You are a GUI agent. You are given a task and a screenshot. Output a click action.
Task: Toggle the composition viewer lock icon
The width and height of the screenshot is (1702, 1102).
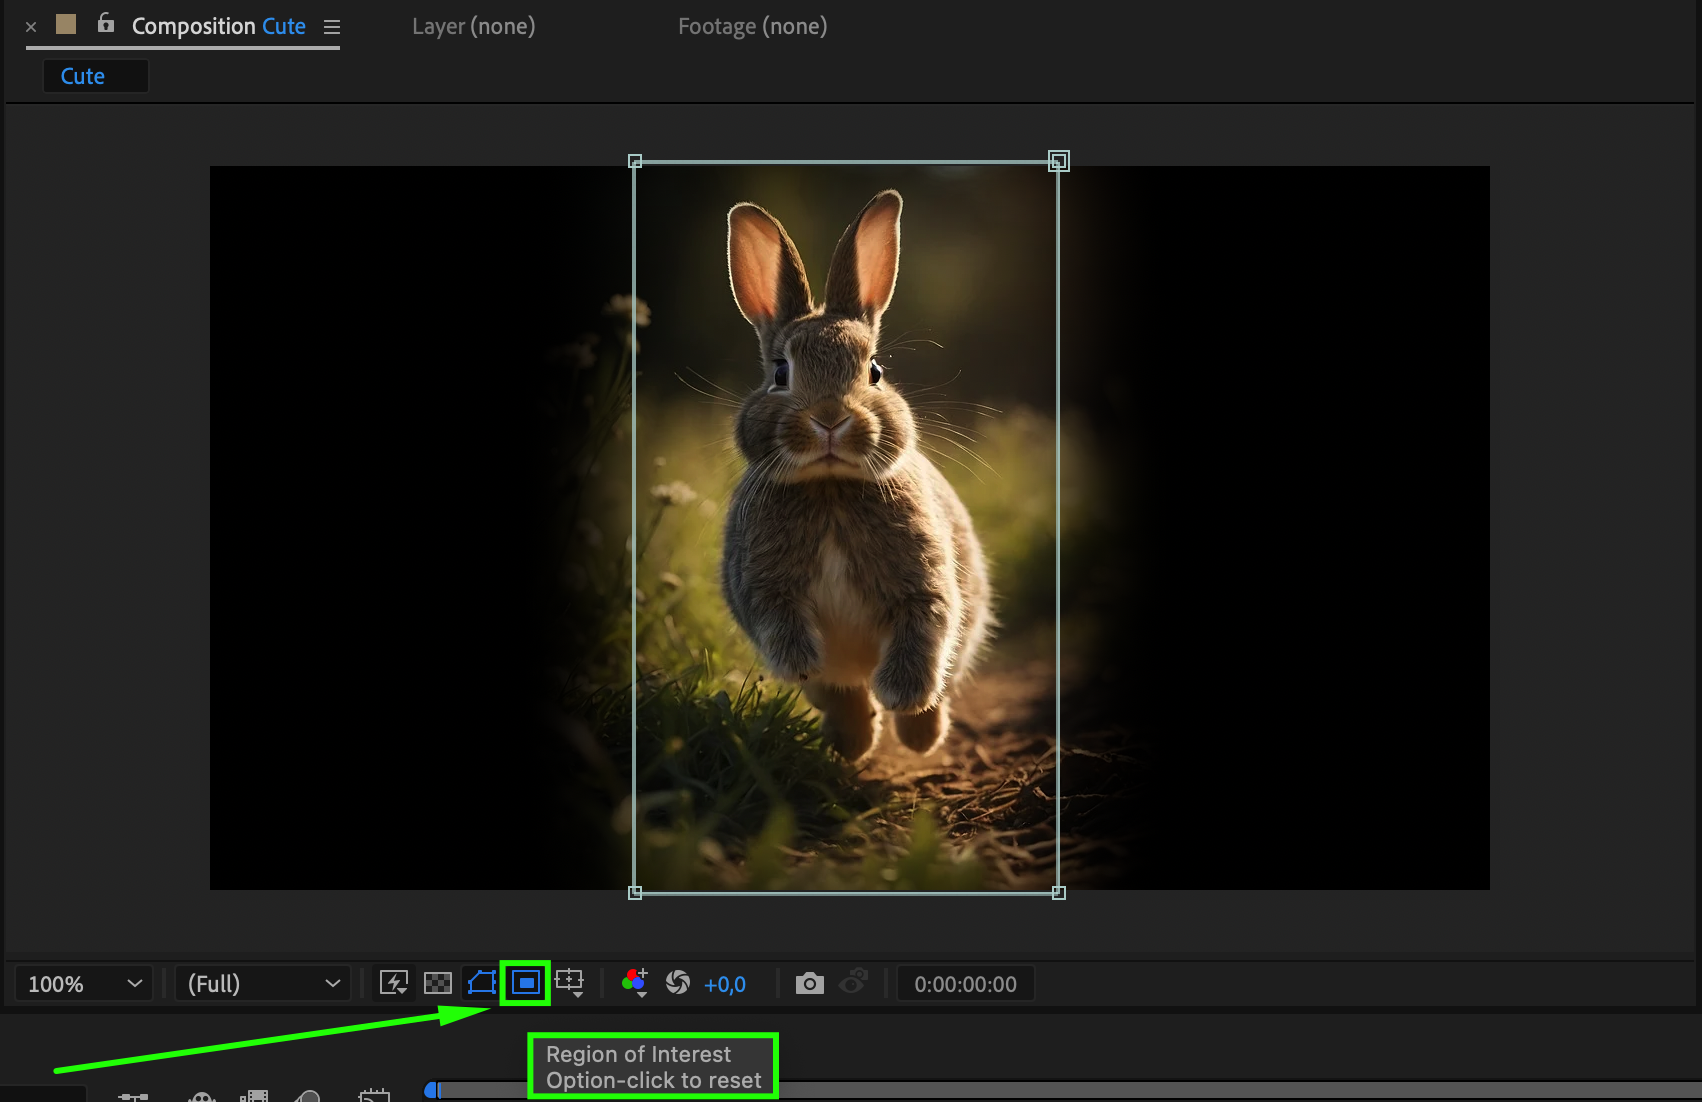click(x=106, y=24)
